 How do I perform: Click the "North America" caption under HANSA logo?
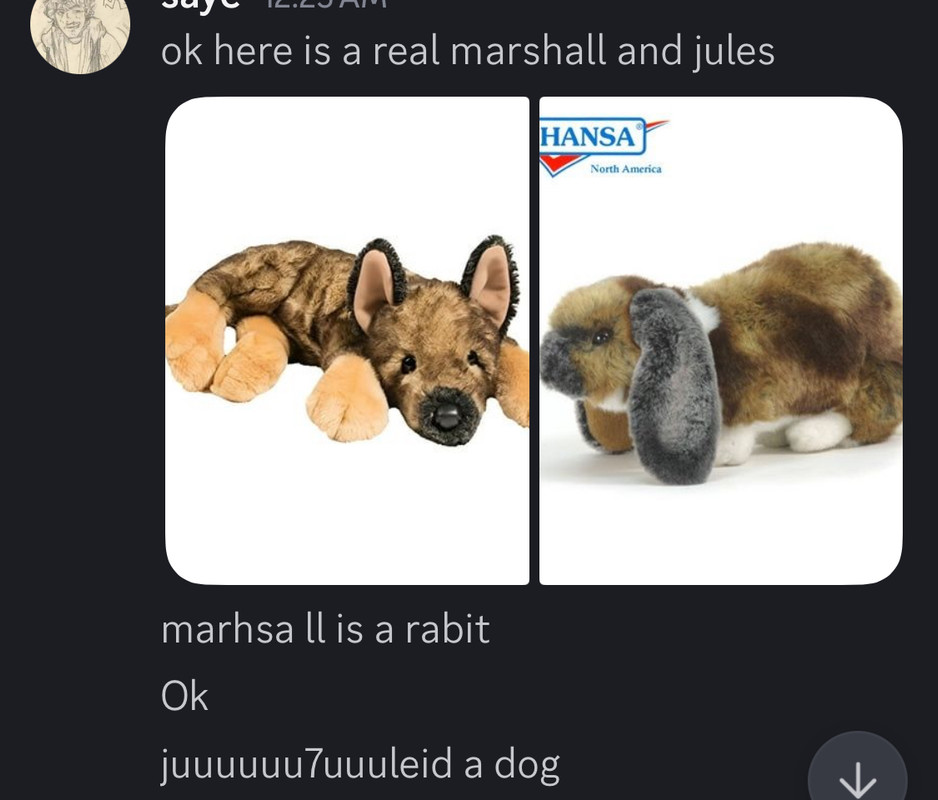point(626,169)
